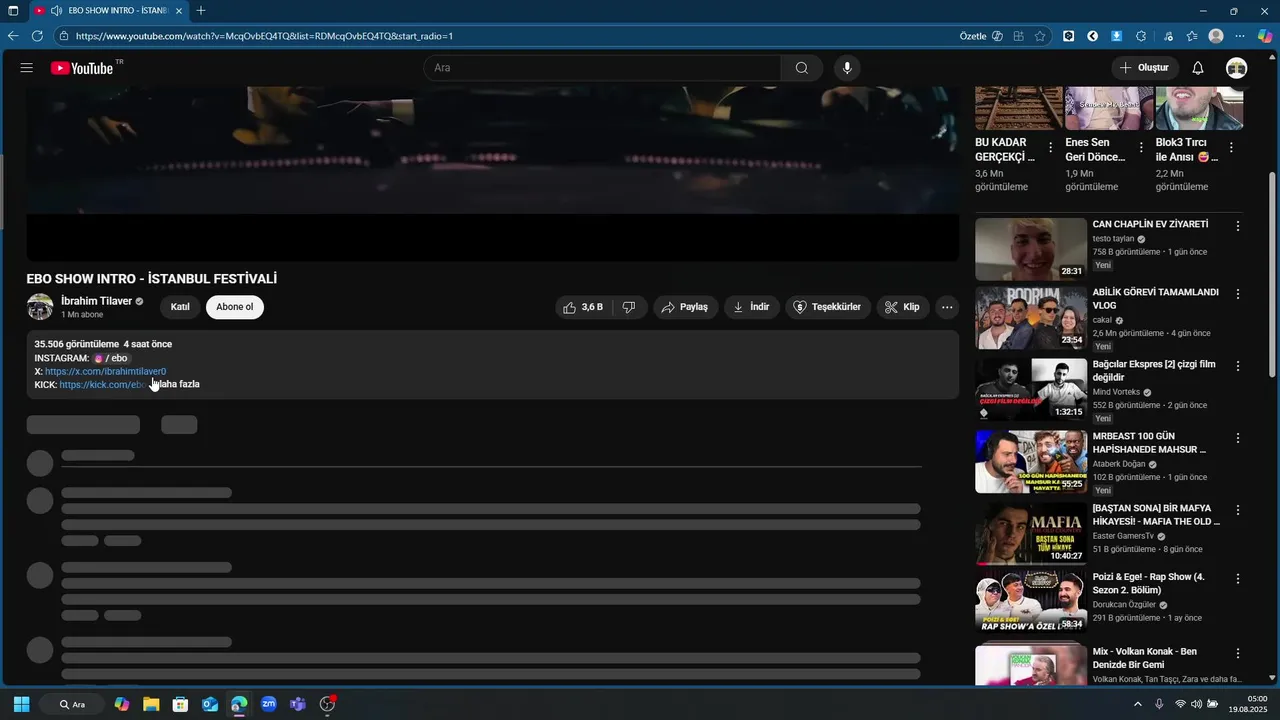
Task: Open options for MRBEAST 100 GÜN video
Action: tap(1238, 438)
